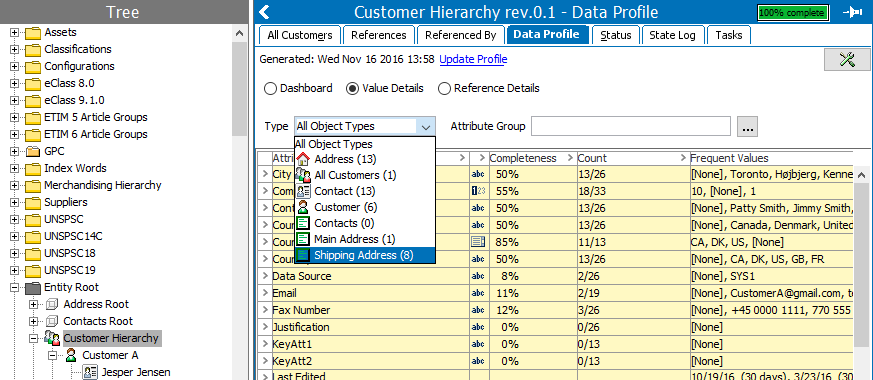Image resolution: width=873 pixels, height=380 pixels.
Task: Expand the Suppliers tree folder
Action: pos(14,202)
